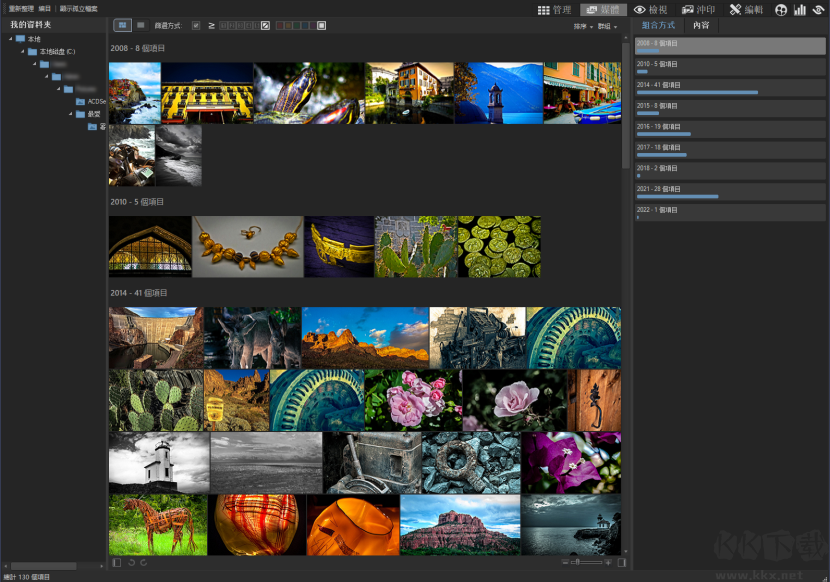
Task: Open the 群組 group dropdown
Action: tap(606, 26)
